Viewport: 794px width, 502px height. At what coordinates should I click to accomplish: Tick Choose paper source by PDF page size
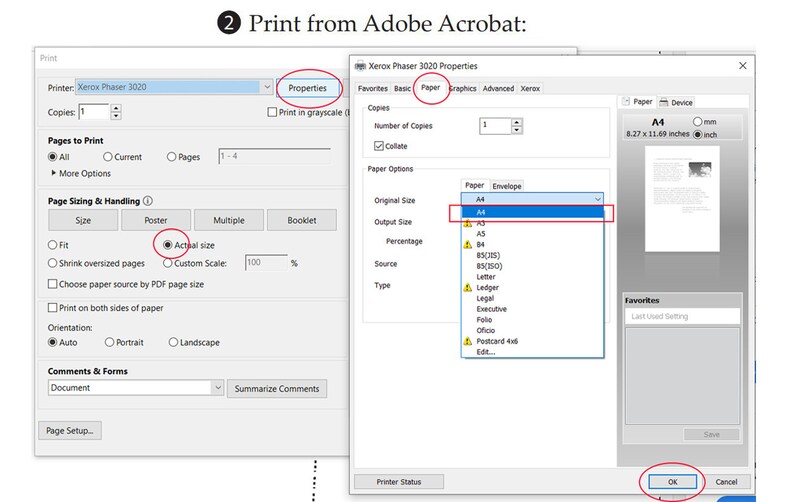(x=52, y=284)
